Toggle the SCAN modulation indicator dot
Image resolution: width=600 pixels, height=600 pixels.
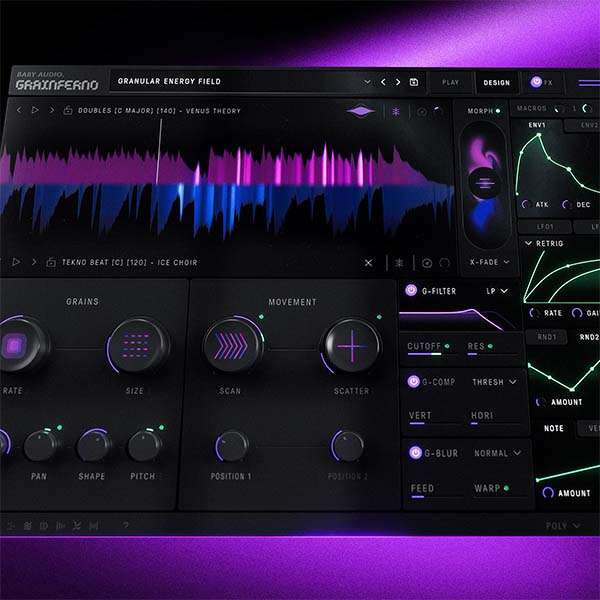[261, 316]
